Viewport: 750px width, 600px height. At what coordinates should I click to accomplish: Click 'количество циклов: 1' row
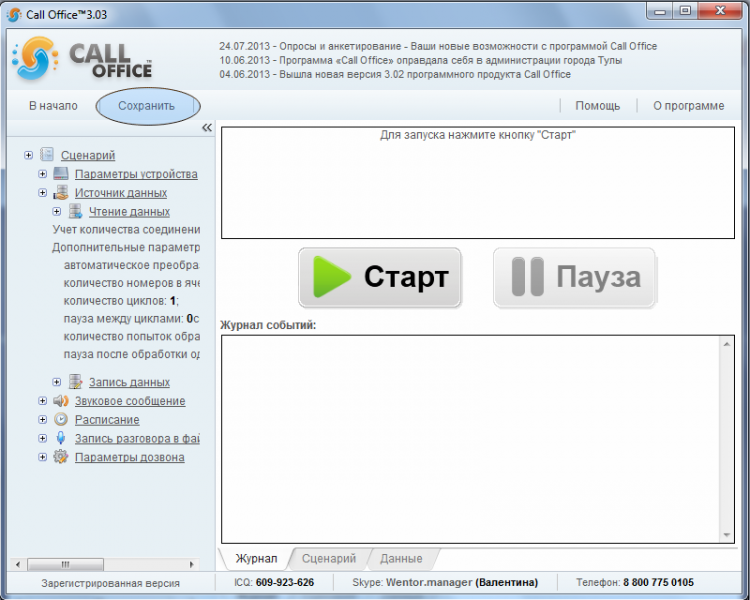121,300
